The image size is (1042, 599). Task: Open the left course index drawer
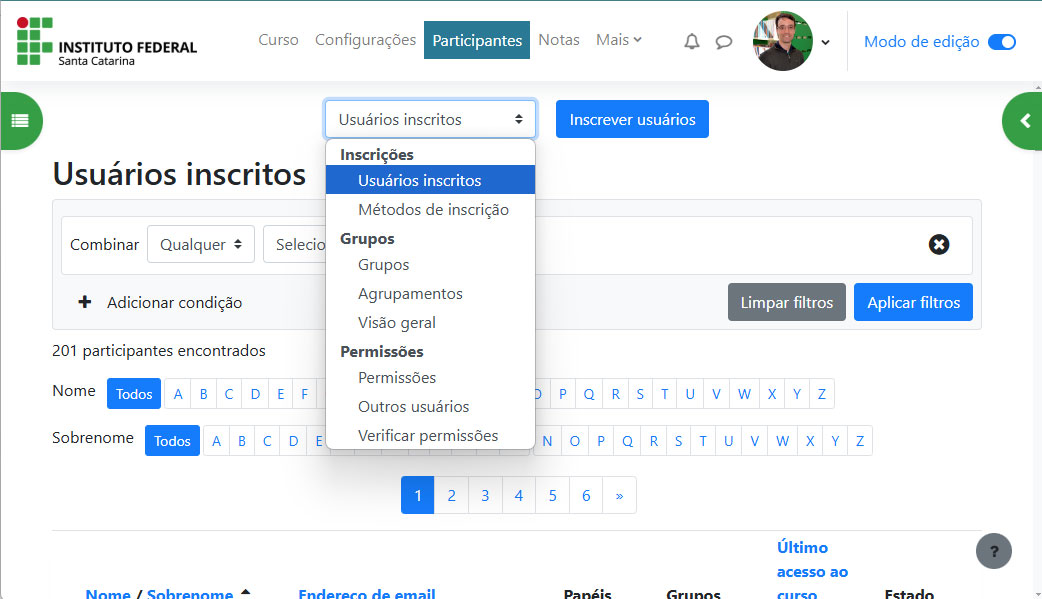pyautogui.click(x=20, y=120)
